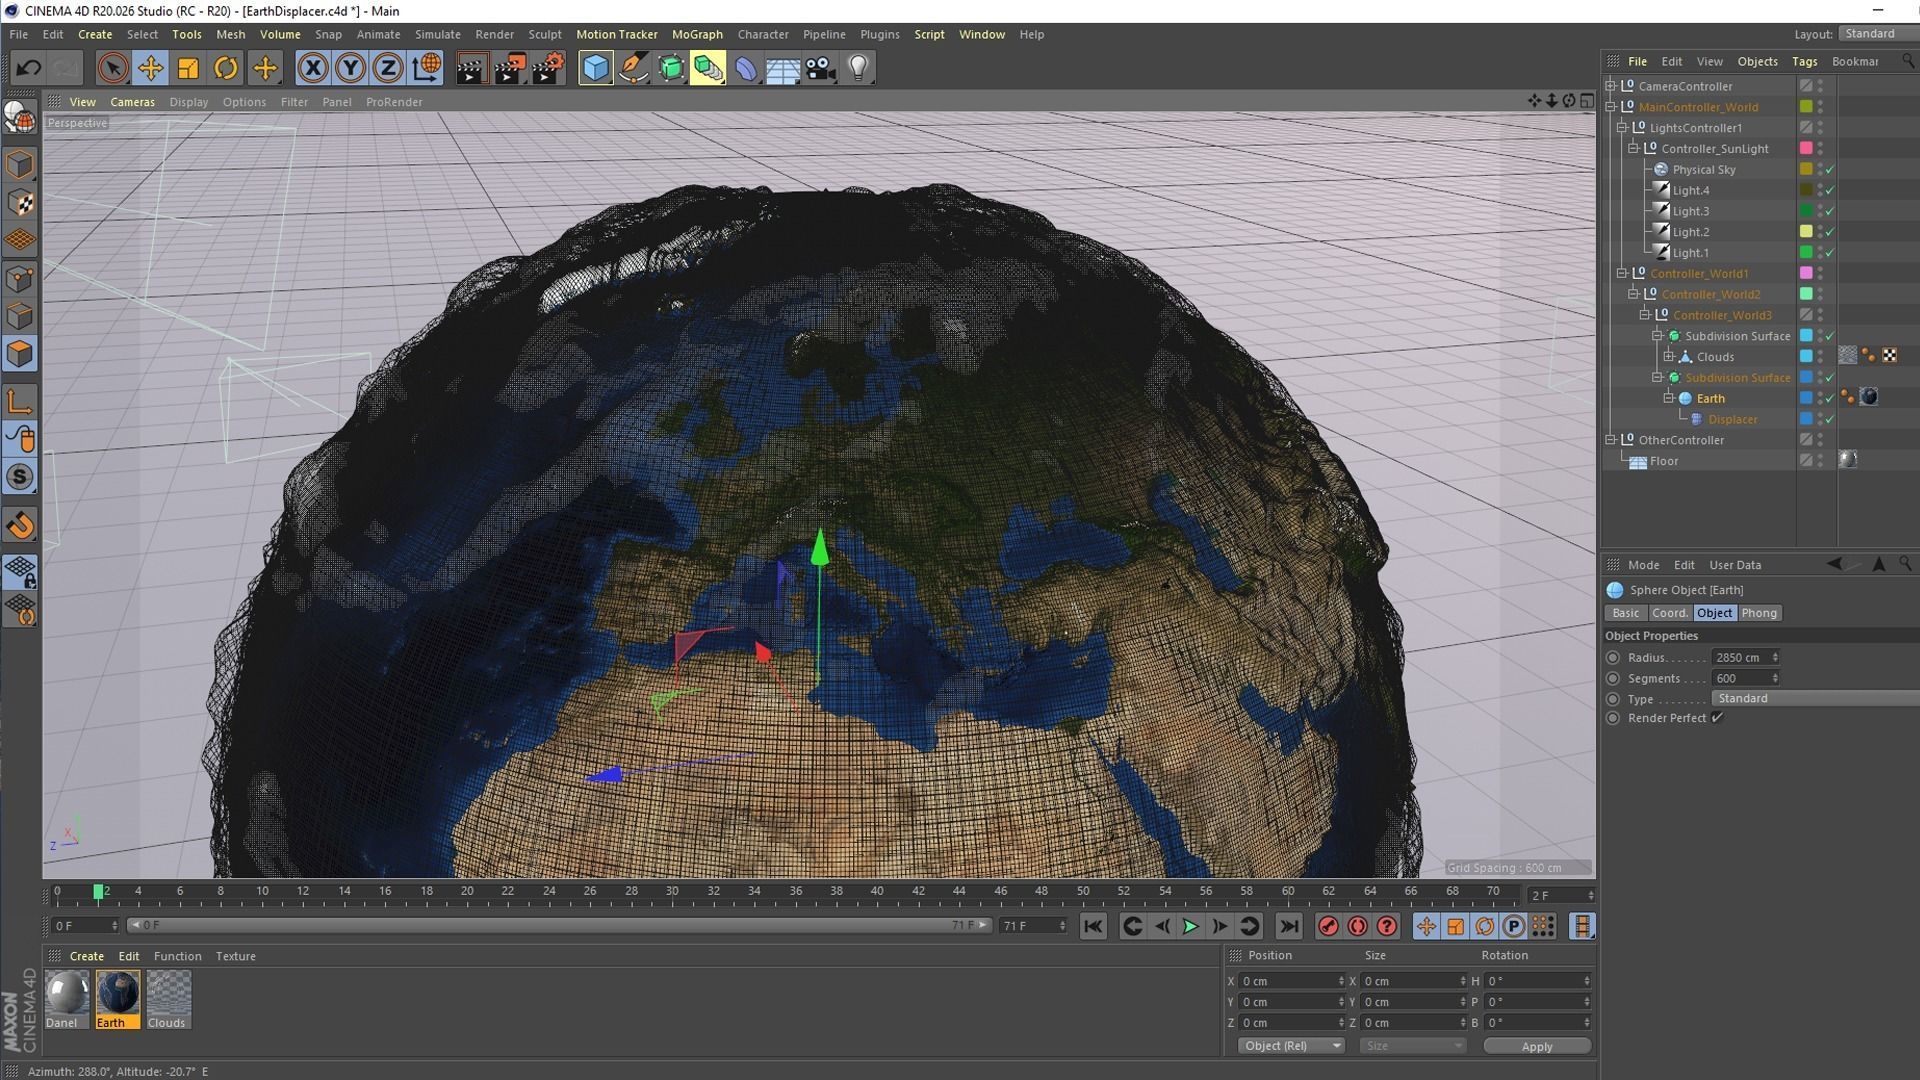
Task: Select the Move tool in toolbar
Action: [150, 68]
